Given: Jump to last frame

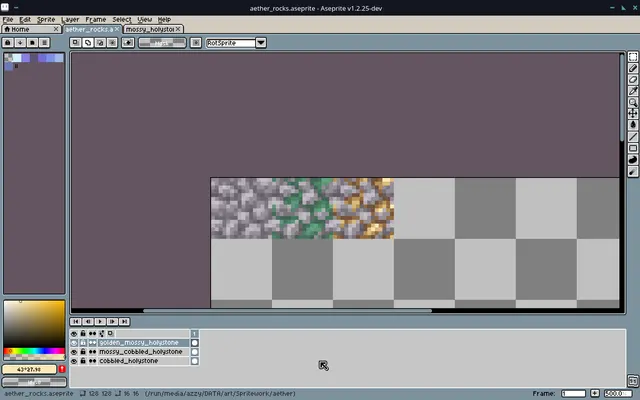Looking at the screenshot, I should pos(124,322).
